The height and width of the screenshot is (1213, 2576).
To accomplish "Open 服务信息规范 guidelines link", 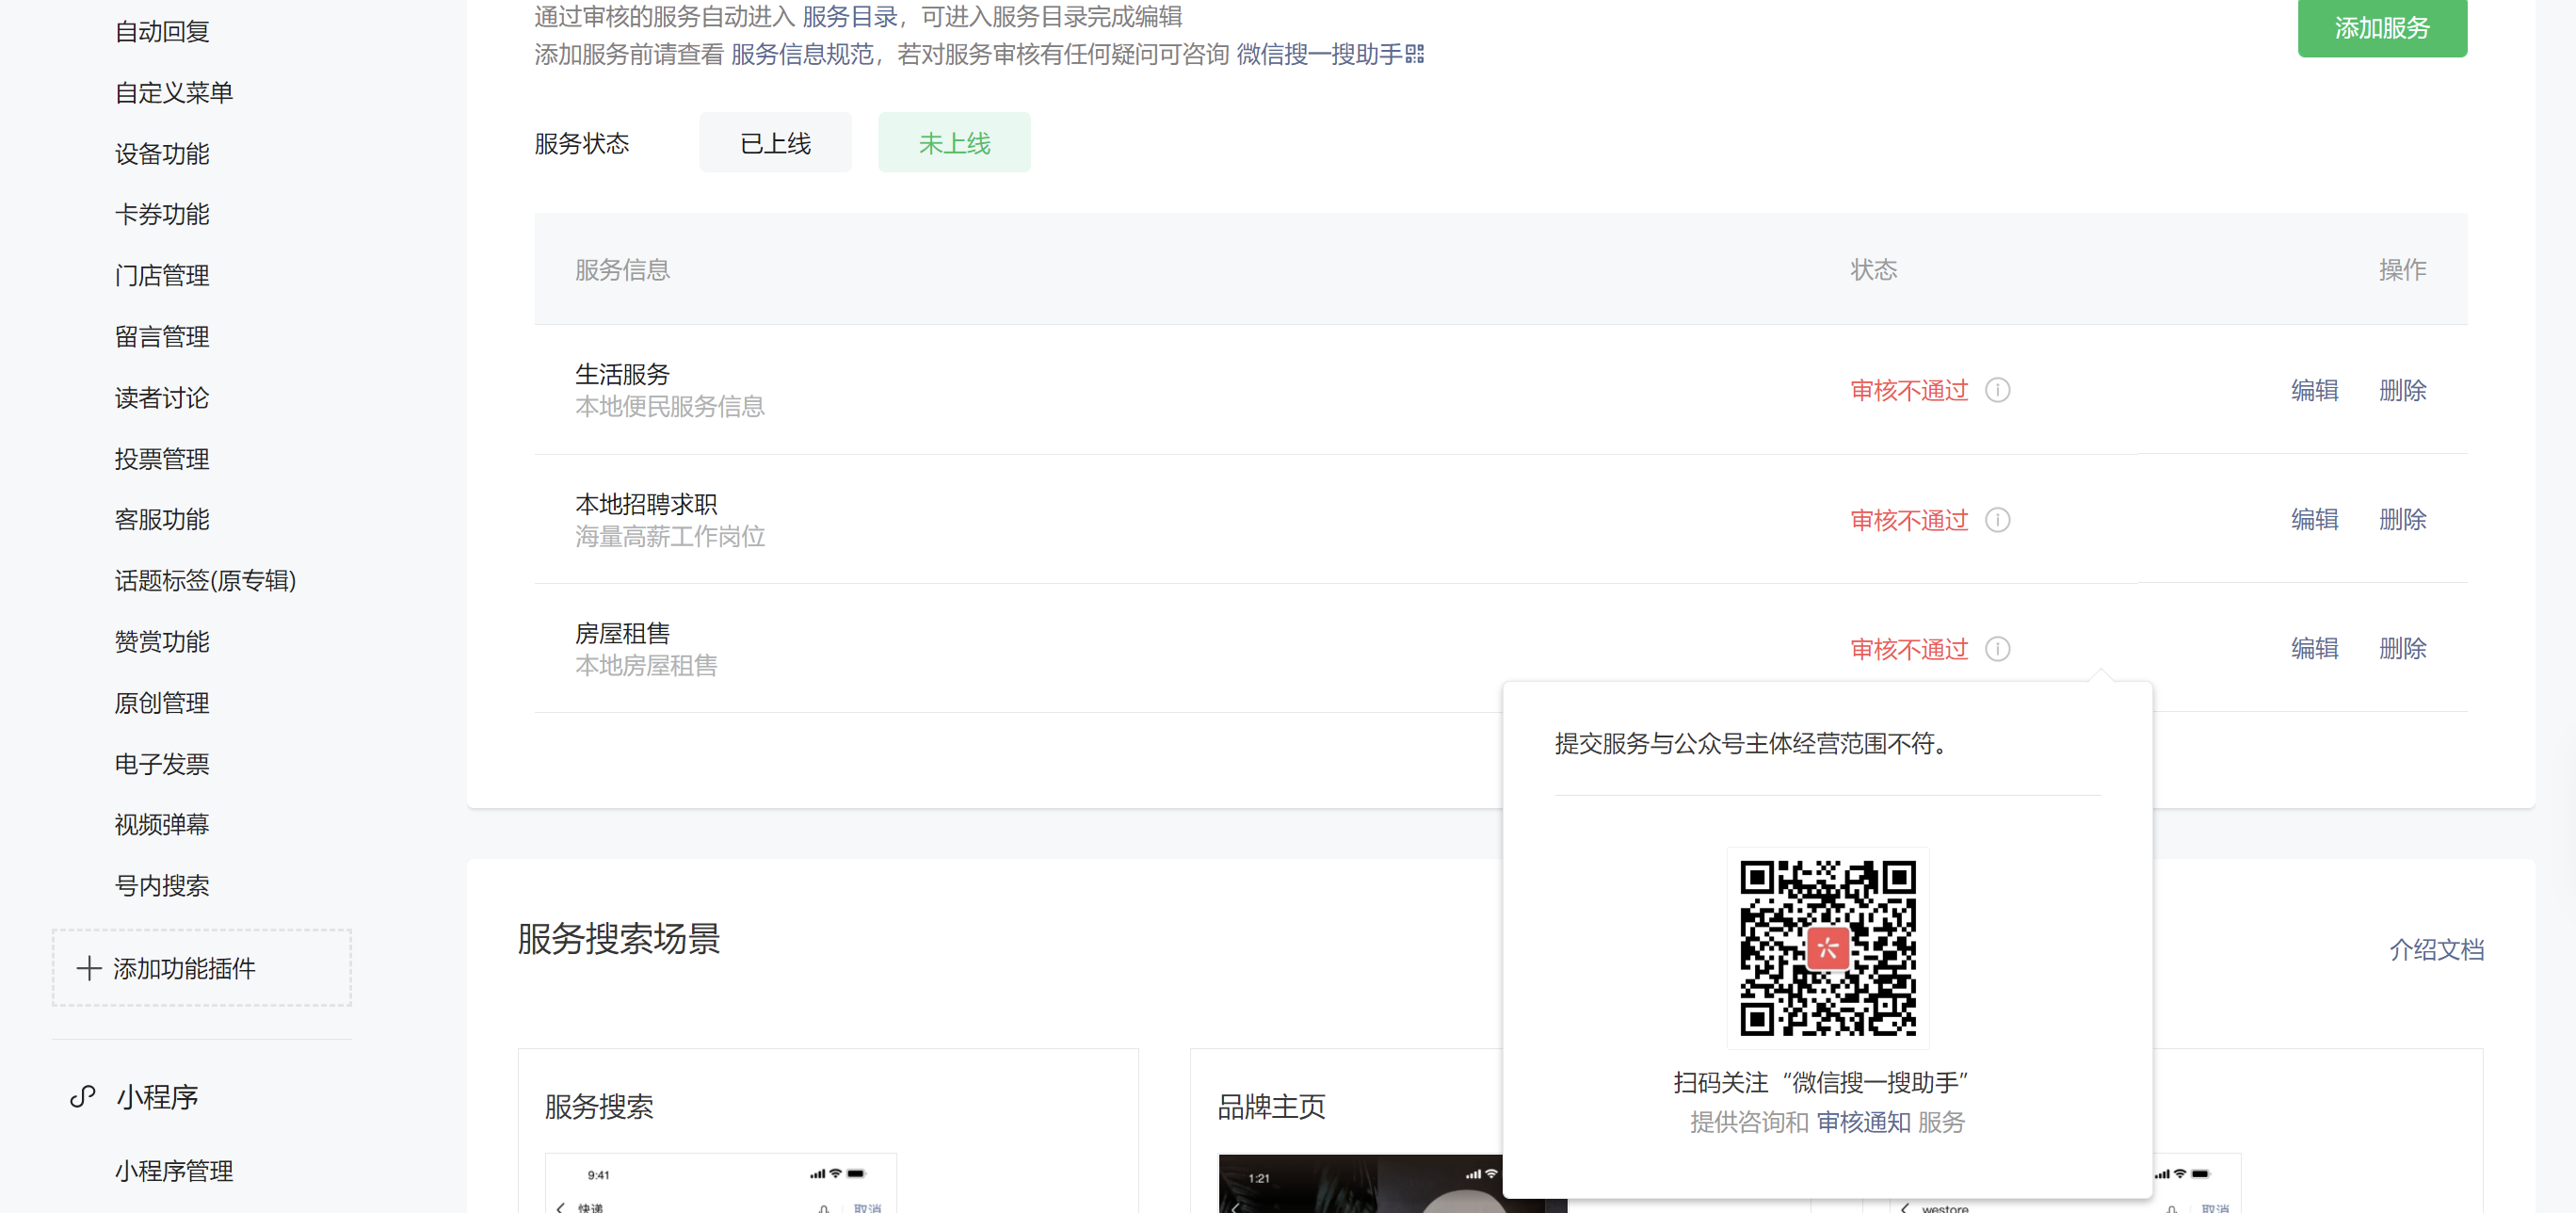I will tap(802, 54).
